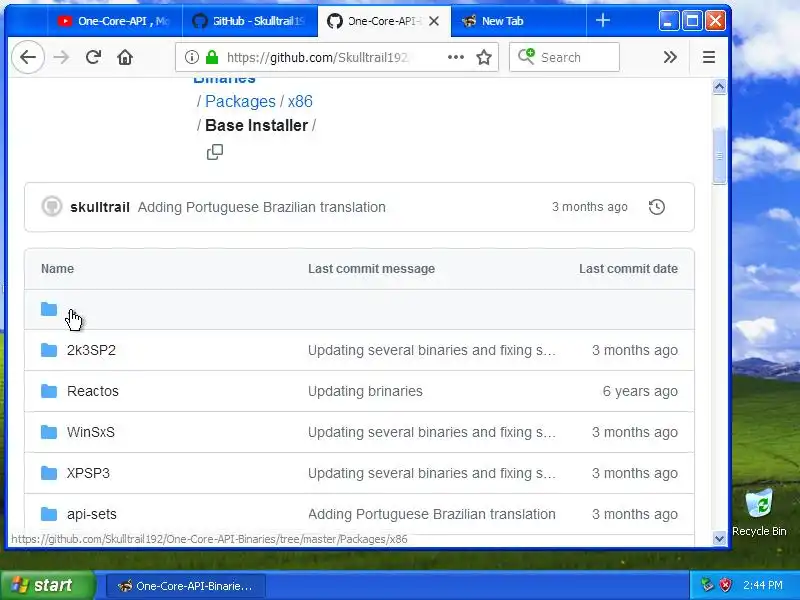Click the Reactos row 6 years ago date

(640, 391)
